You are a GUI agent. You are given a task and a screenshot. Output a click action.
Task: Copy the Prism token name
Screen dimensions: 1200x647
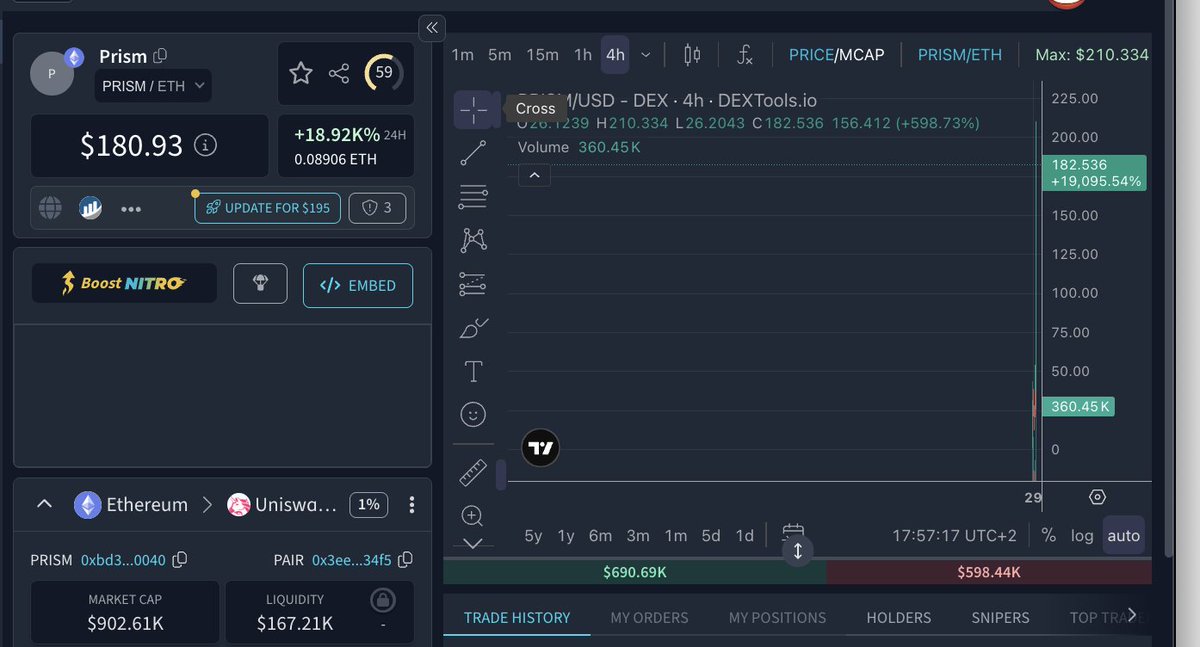[x=160, y=56]
